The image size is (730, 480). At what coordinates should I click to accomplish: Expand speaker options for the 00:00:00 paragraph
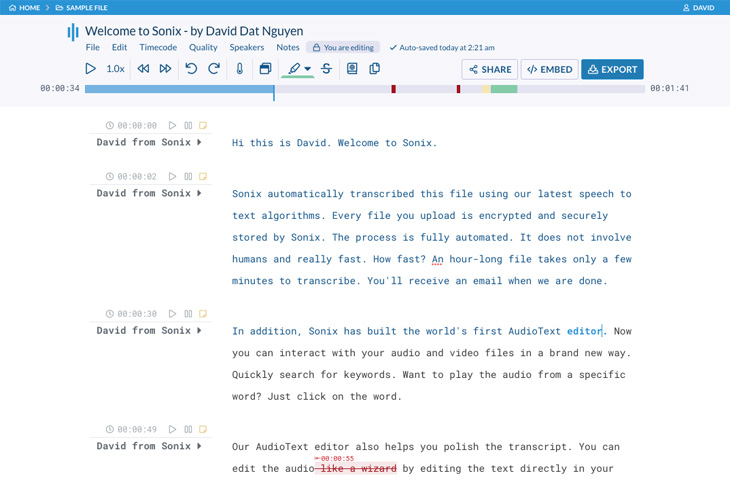pos(199,142)
